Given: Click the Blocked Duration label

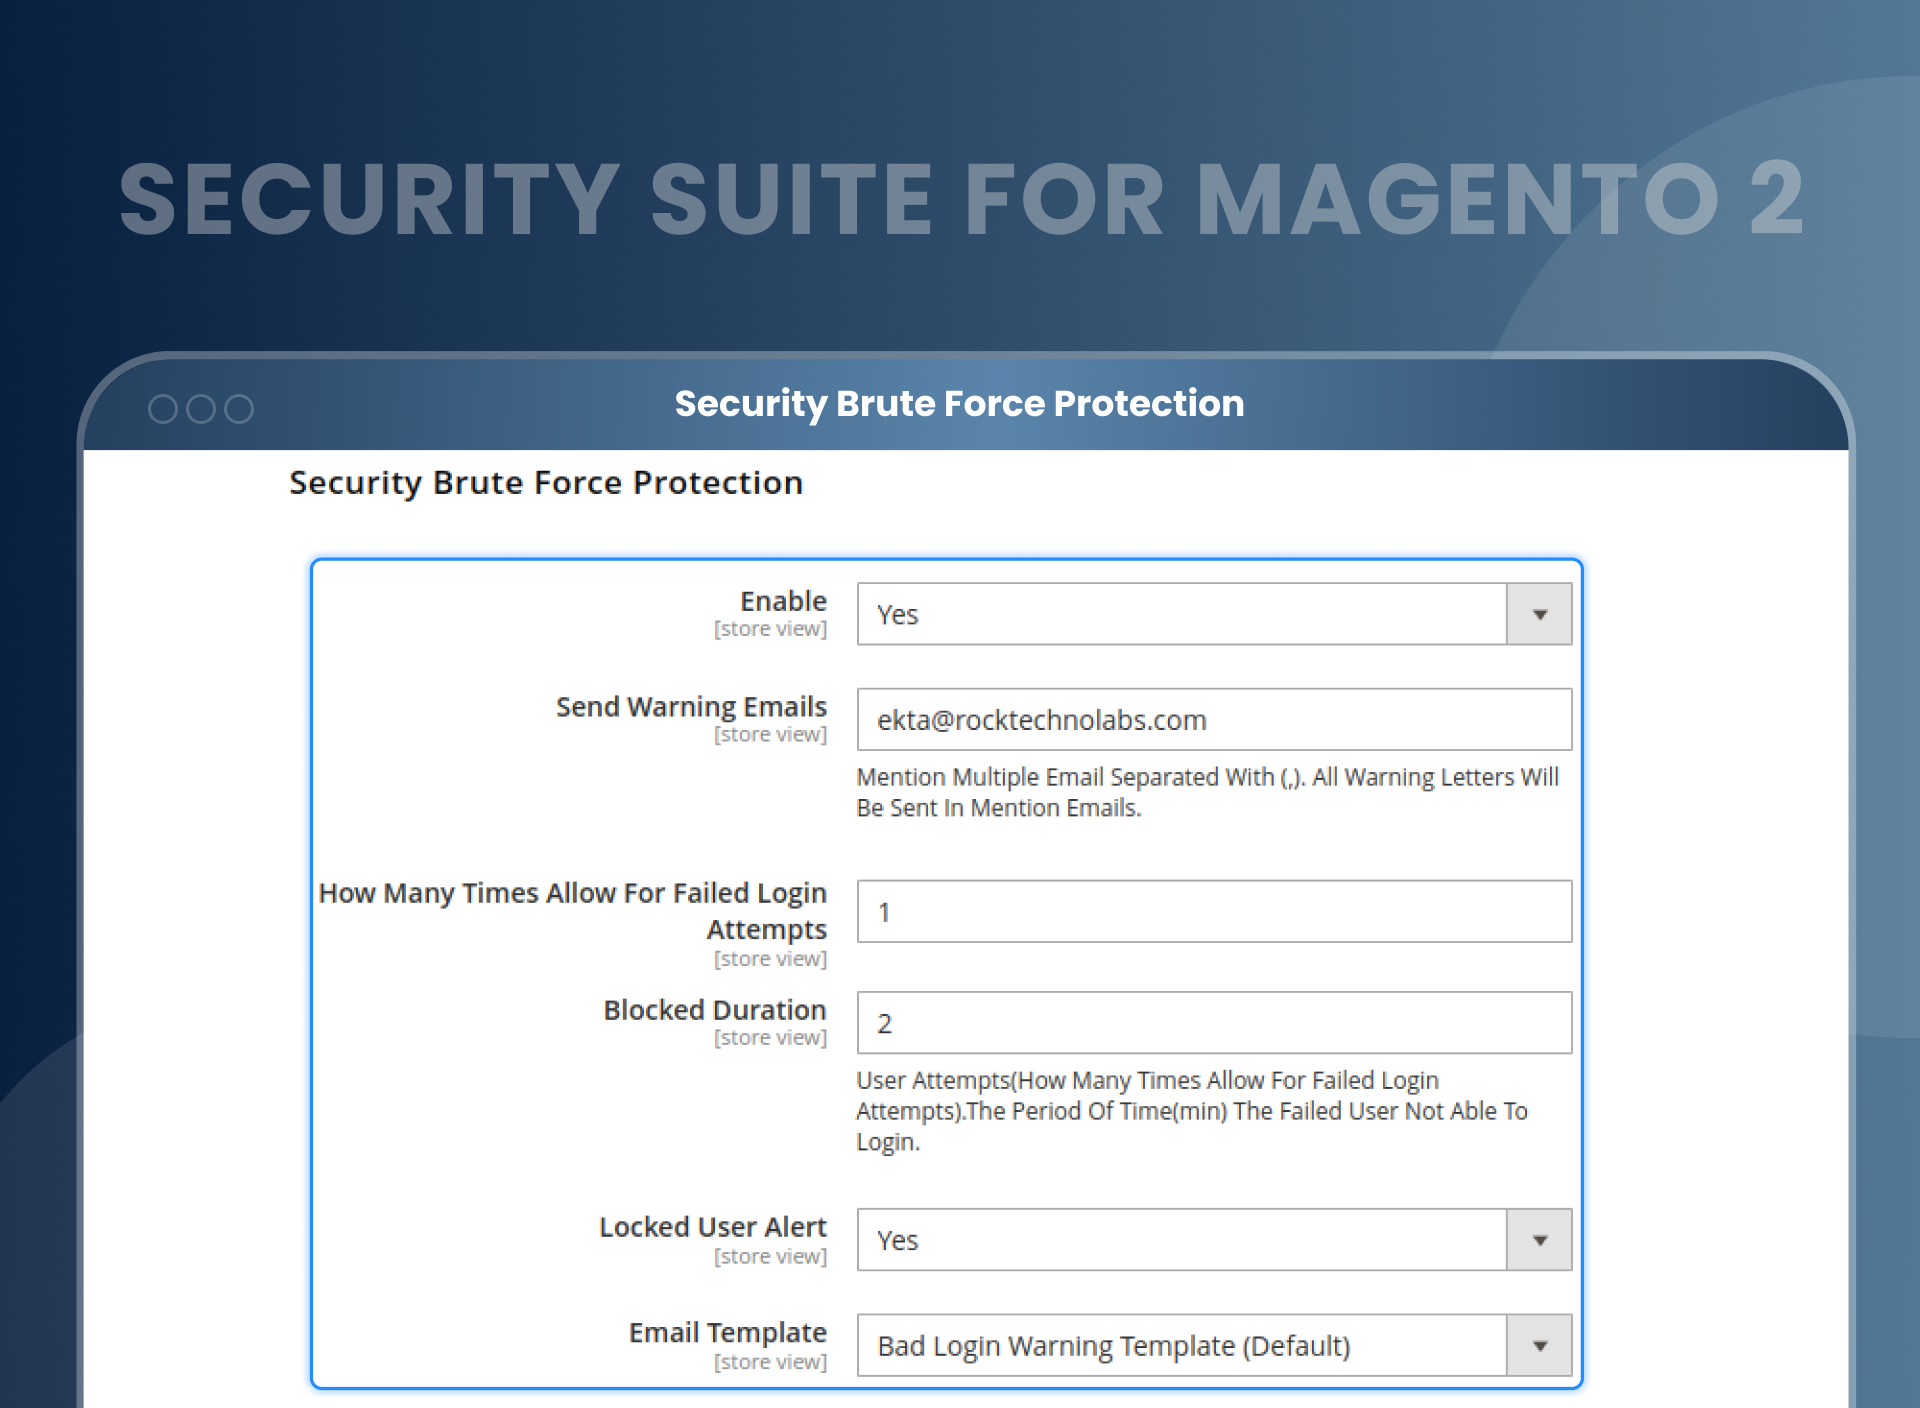Looking at the screenshot, I should pyautogui.click(x=714, y=1009).
